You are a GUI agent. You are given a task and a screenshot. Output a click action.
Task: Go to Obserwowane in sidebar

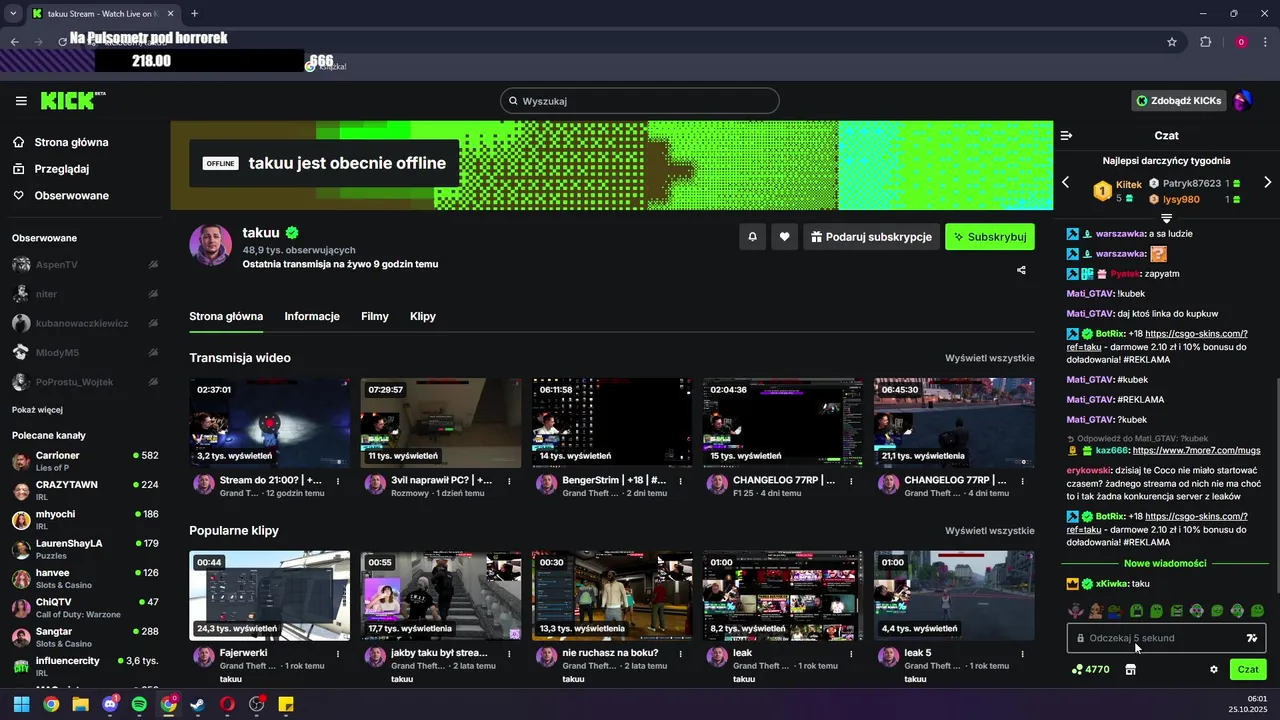pos(71,195)
